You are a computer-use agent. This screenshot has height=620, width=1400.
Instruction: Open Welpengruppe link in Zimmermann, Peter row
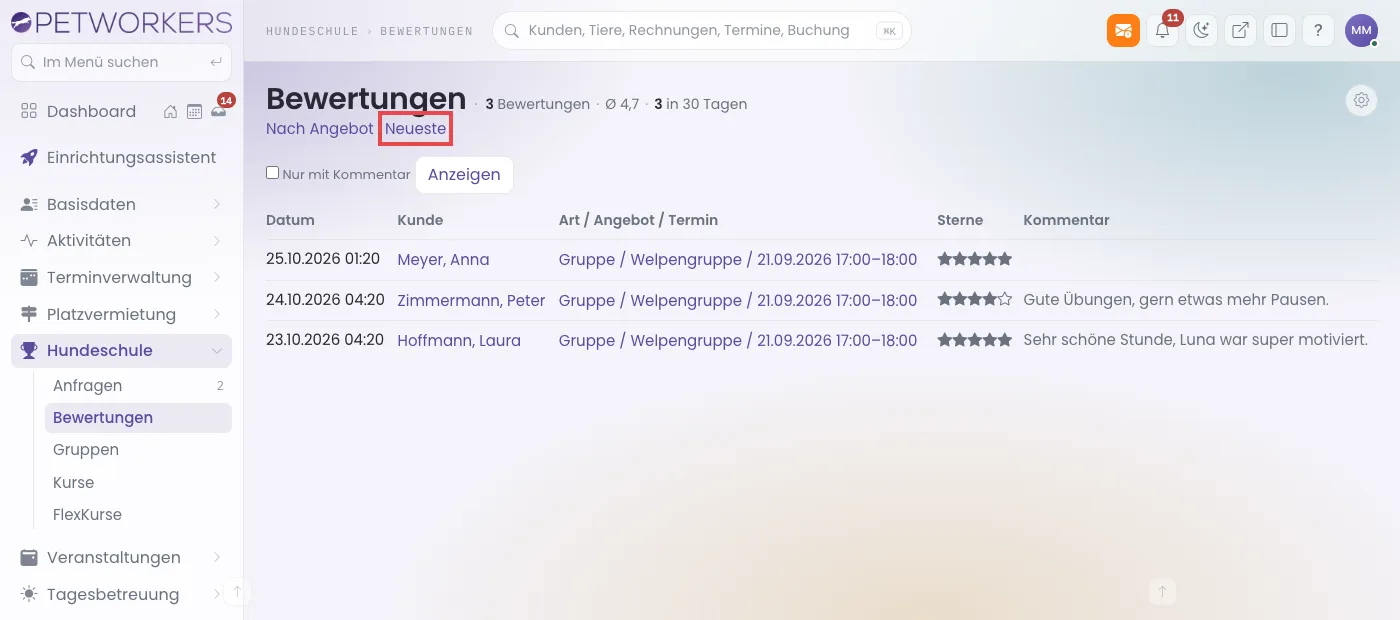pyautogui.click(x=738, y=300)
